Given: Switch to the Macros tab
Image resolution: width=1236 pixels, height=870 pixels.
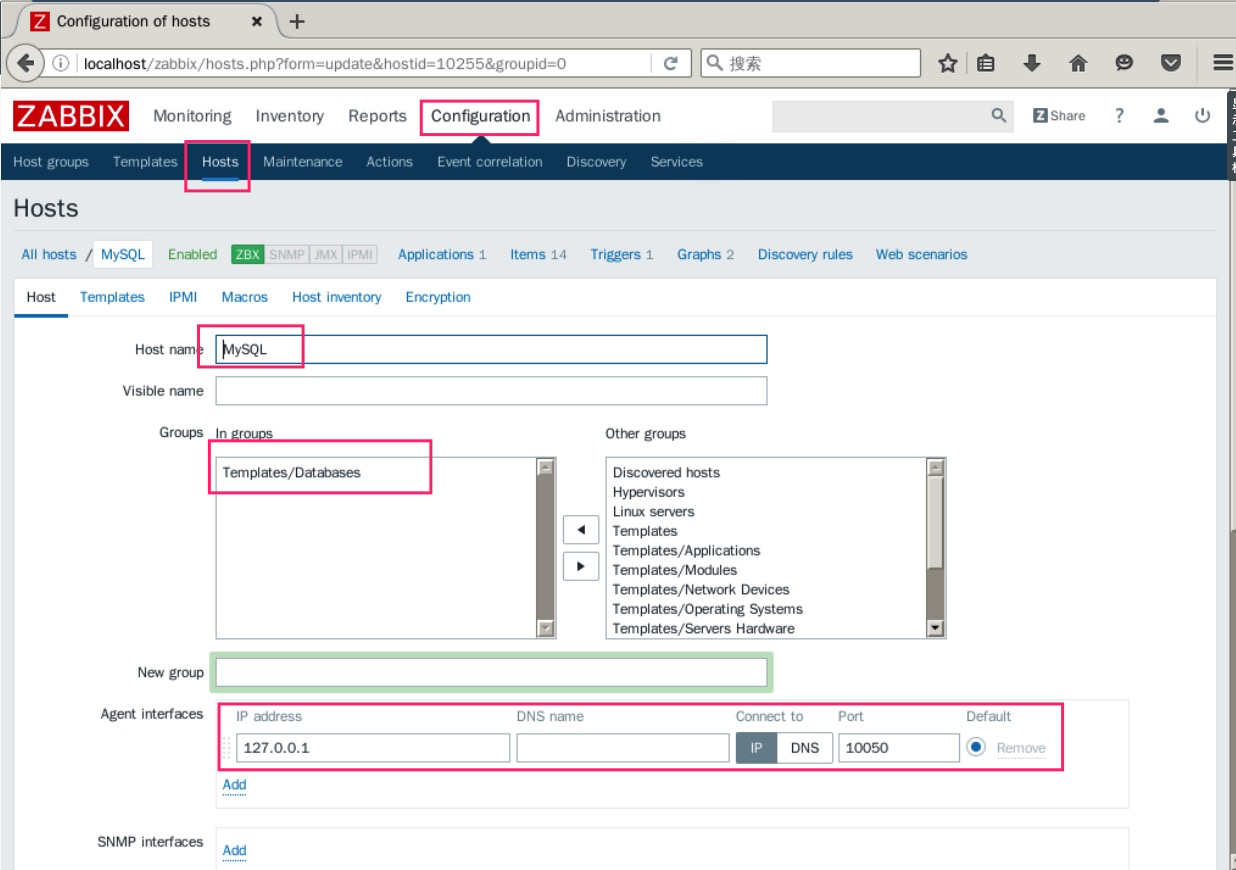Looking at the screenshot, I should coord(244,297).
